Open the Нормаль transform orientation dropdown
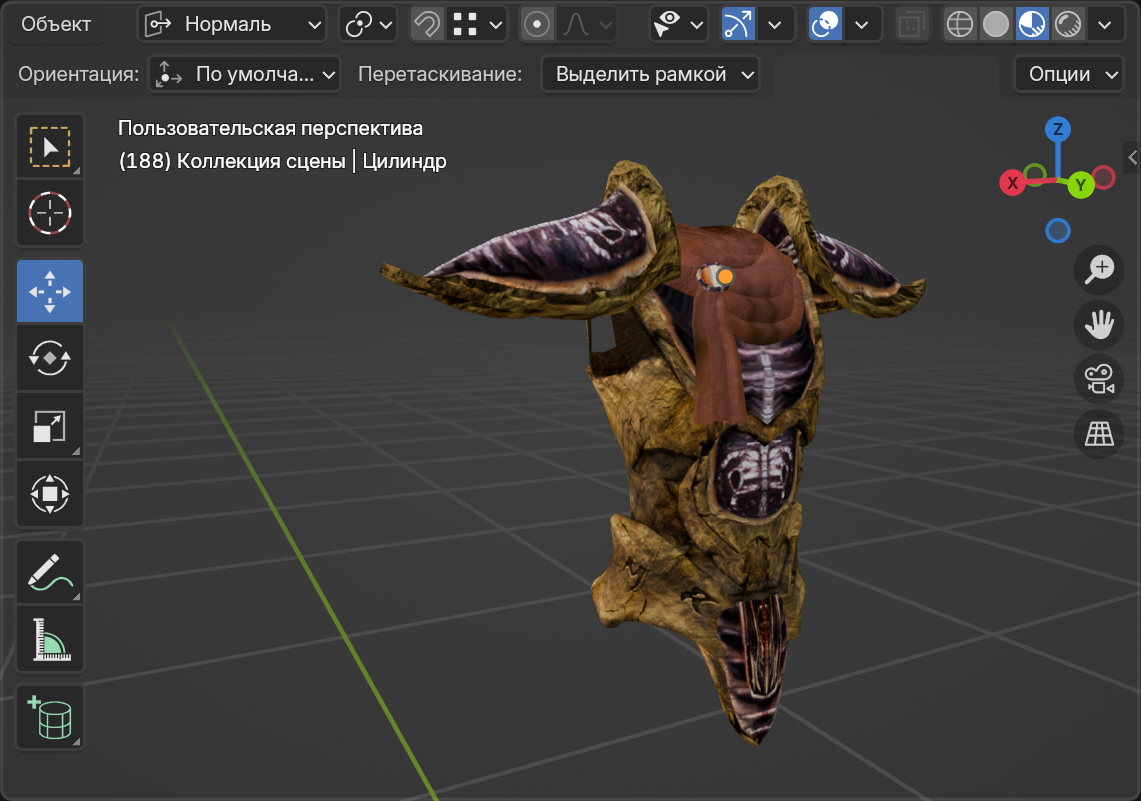 (x=232, y=24)
